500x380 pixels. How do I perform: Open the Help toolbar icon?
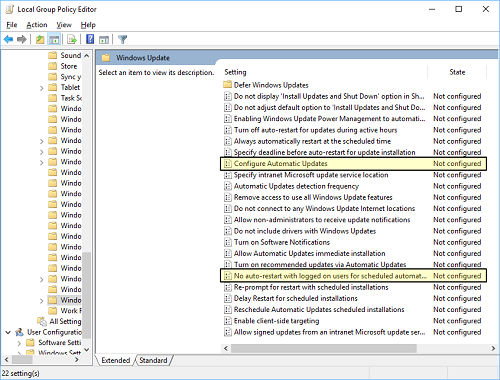pos(90,39)
